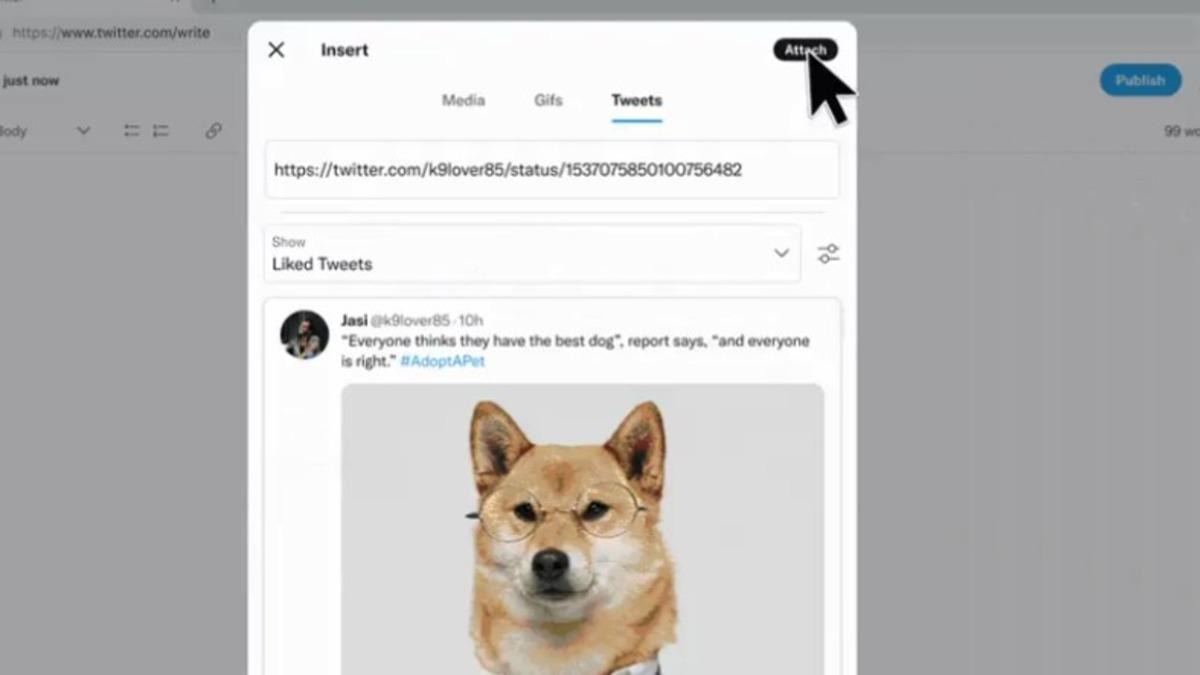Expand the chevron beside Liked Tweets
The height and width of the screenshot is (675, 1200).
[x=781, y=255]
